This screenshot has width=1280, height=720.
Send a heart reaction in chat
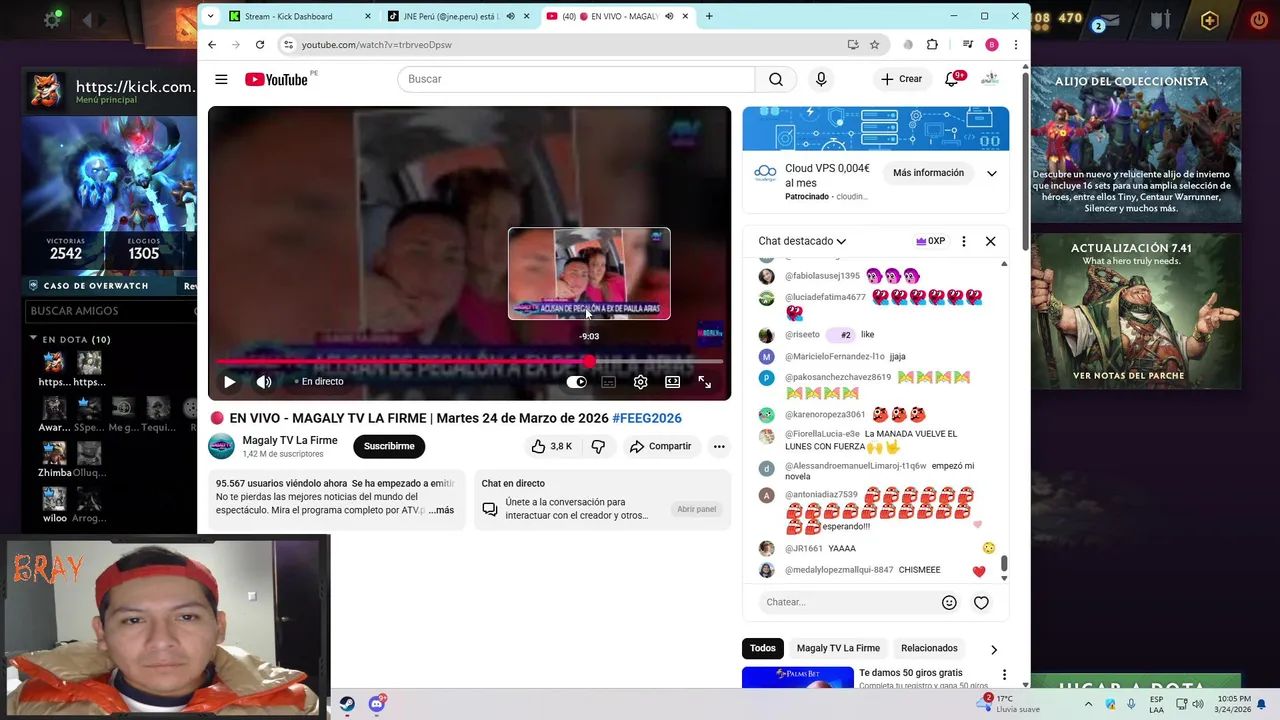pos(981,602)
